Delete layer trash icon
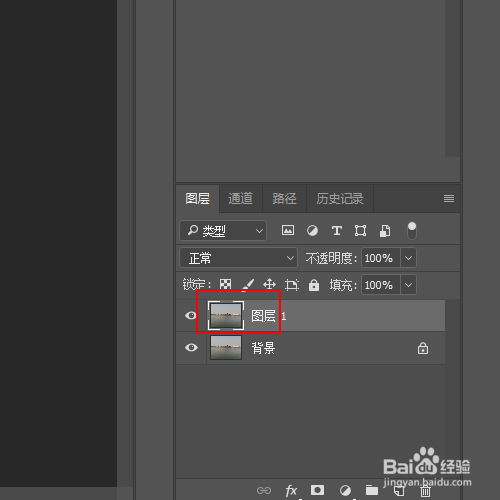The width and height of the screenshot is (500, 500). [x=425, y=491]
